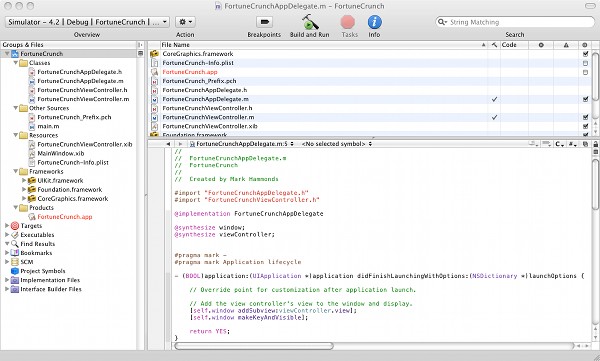Click the Implementation Files smart folder icon

point(15,280)
